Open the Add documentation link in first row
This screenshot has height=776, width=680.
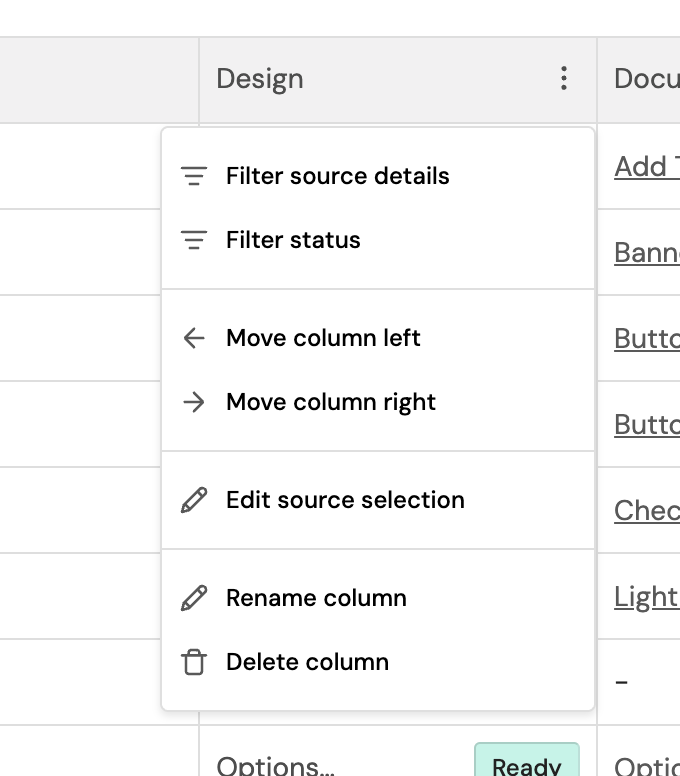pos(646,167)
